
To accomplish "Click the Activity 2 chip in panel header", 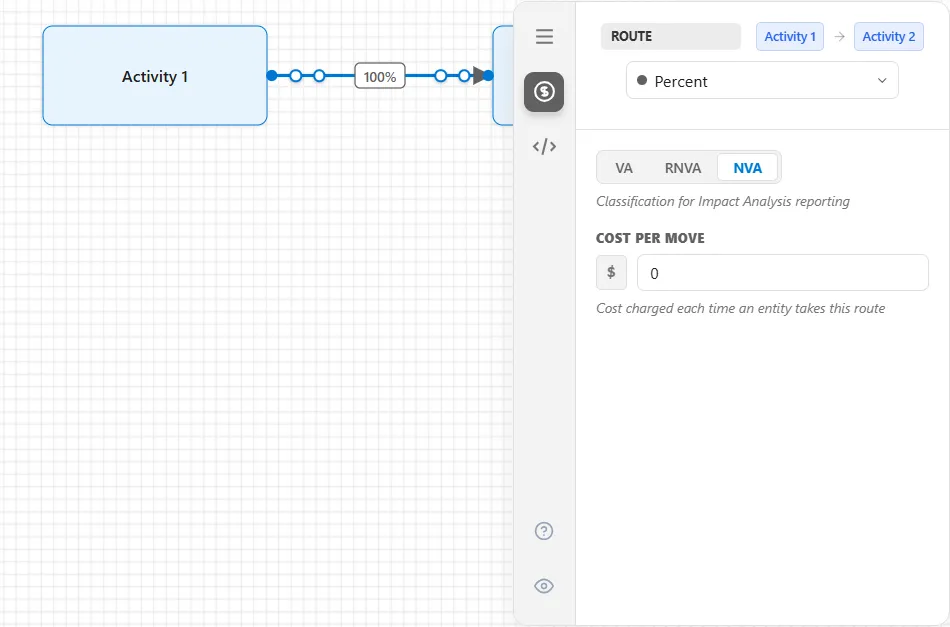I will point(889,36).
